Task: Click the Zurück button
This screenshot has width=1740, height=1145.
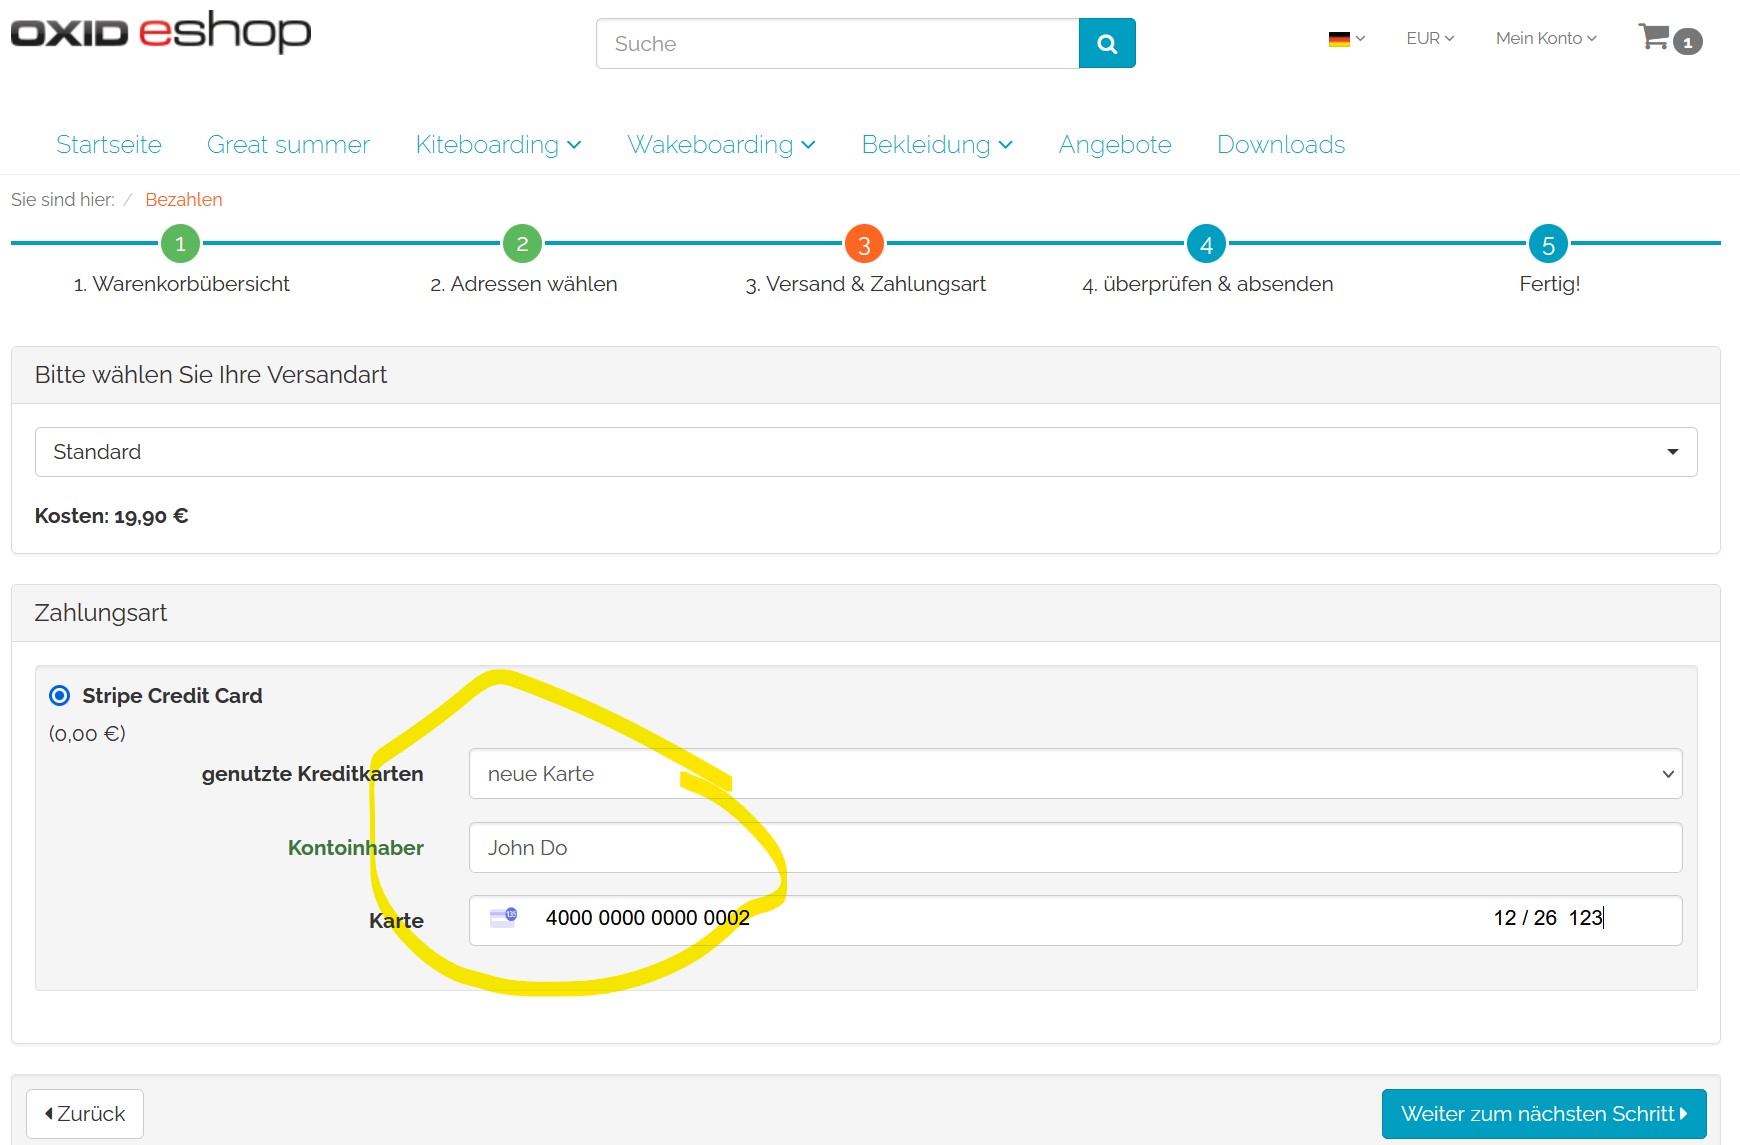Action: [x=85, y=1113]
